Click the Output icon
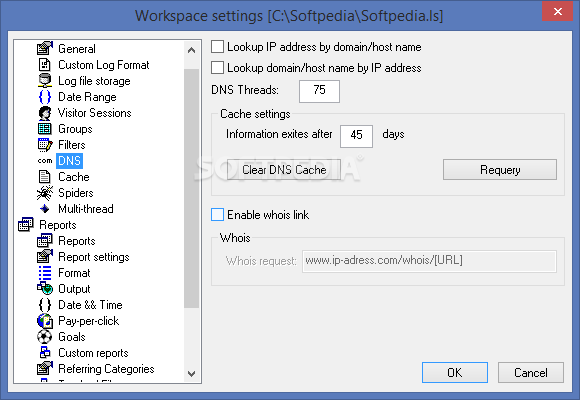 (45, 288)
